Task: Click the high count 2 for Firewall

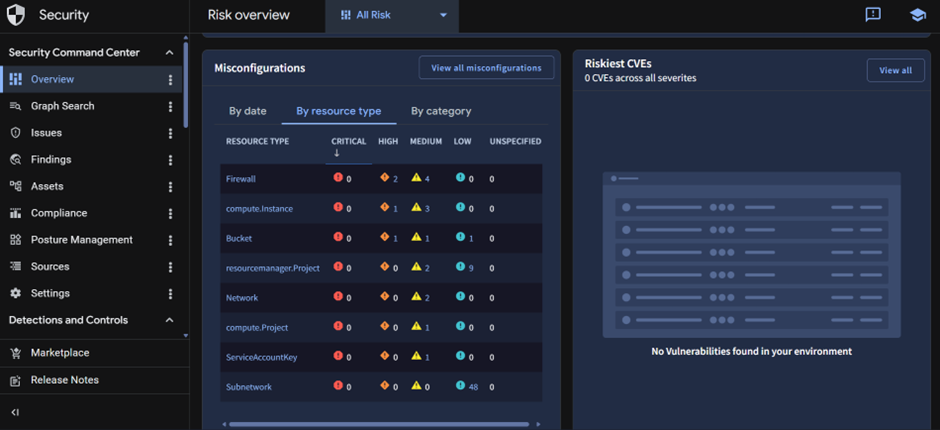Action: pos(395,179)
